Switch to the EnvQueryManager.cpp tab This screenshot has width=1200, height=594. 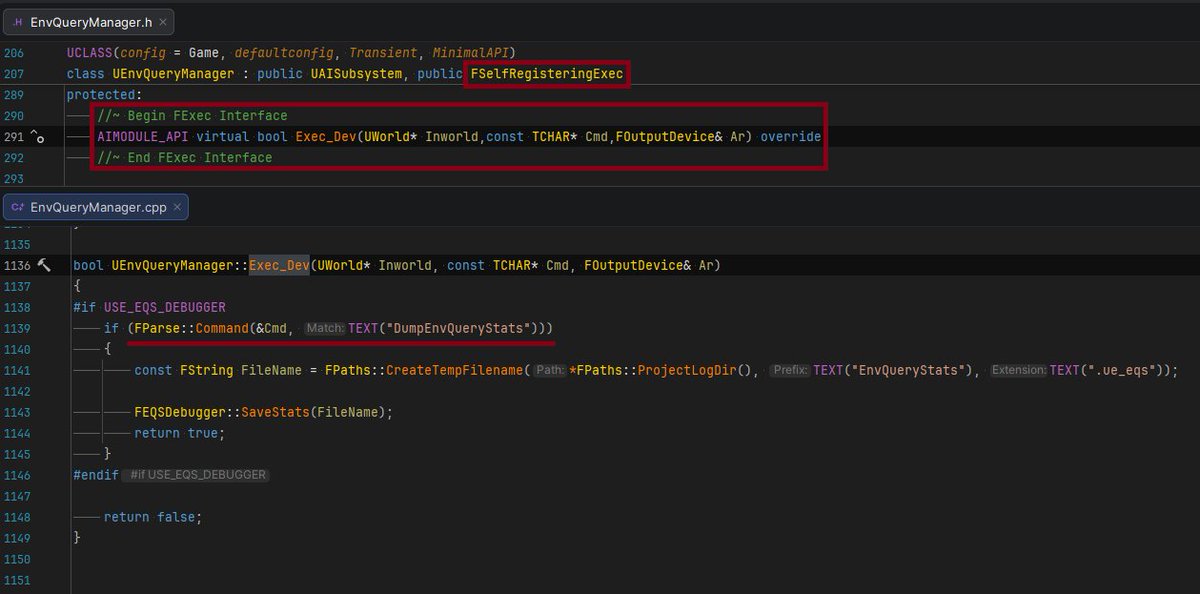point(96,207)
